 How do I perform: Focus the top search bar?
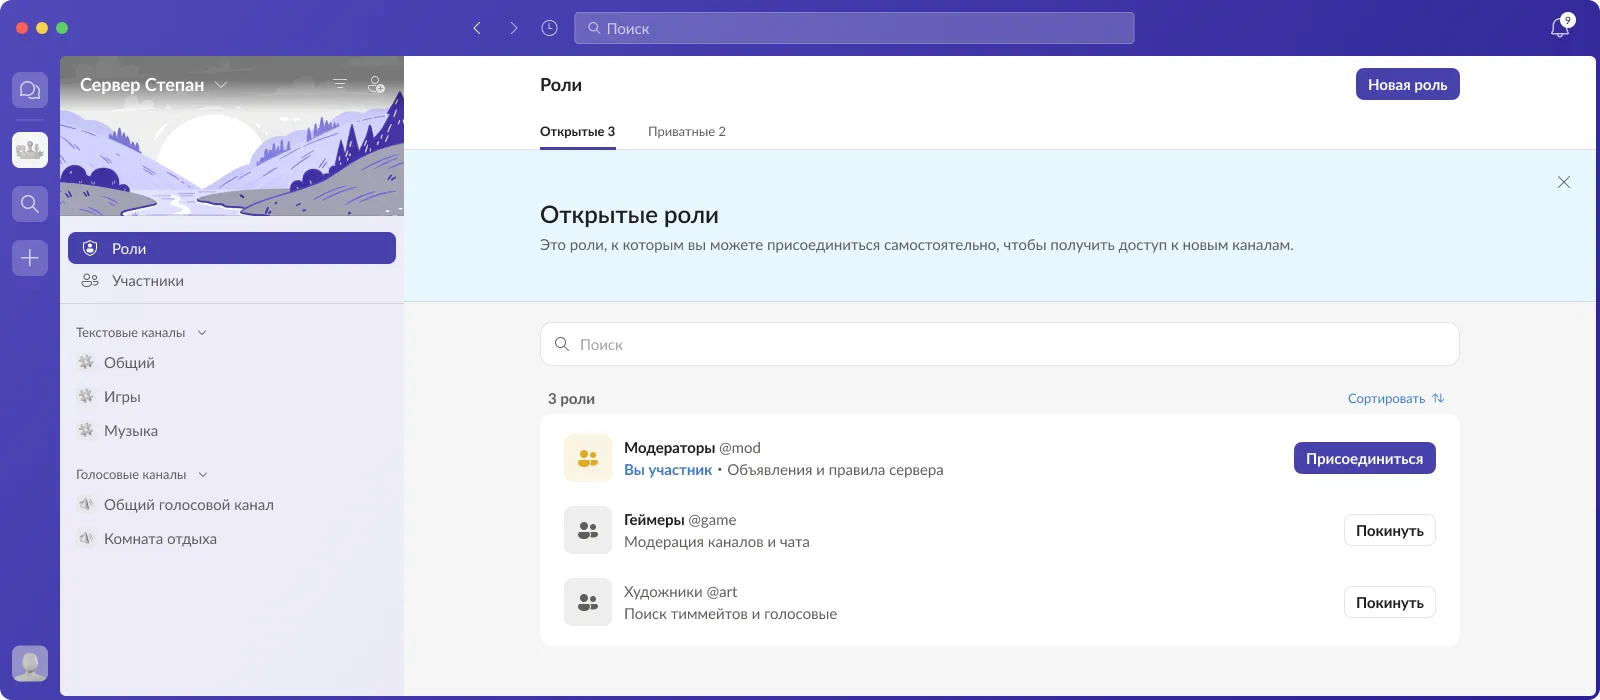click(854, 28)
